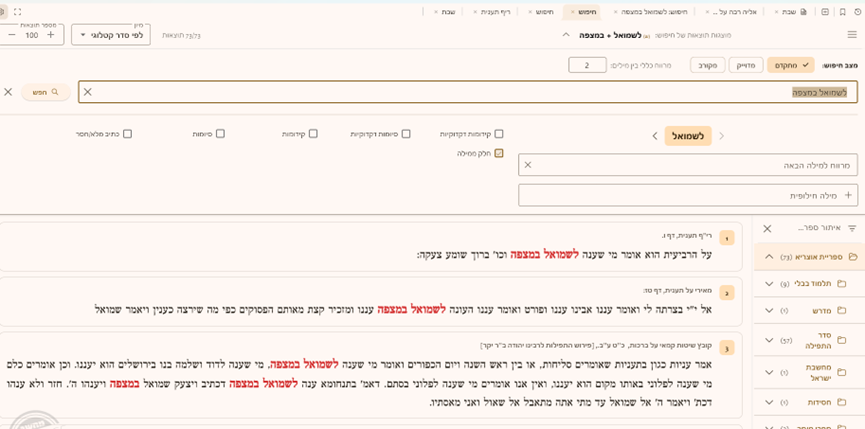Decrease results count with minus icon
This screenshot has width=865, height=429.
coord(11,35)
